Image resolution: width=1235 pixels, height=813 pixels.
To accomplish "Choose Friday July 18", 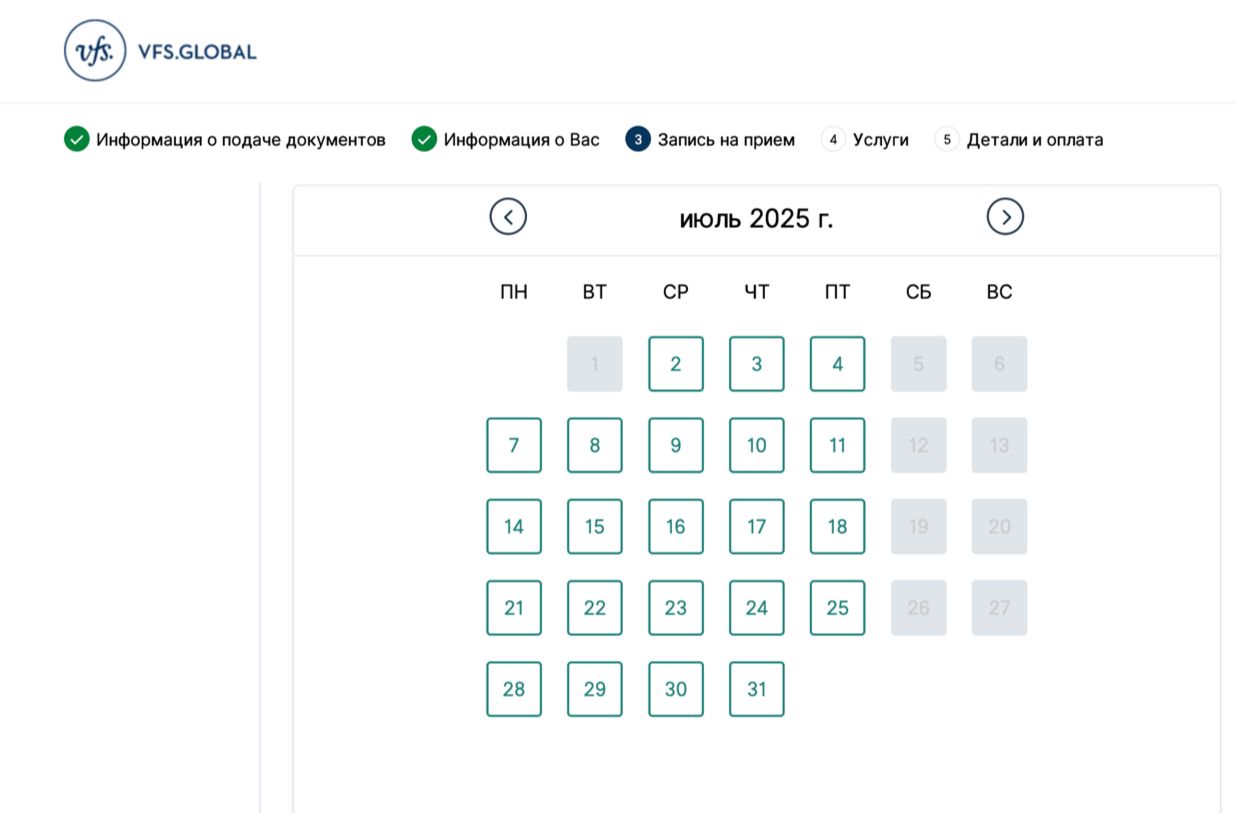I will pos(838,526).
